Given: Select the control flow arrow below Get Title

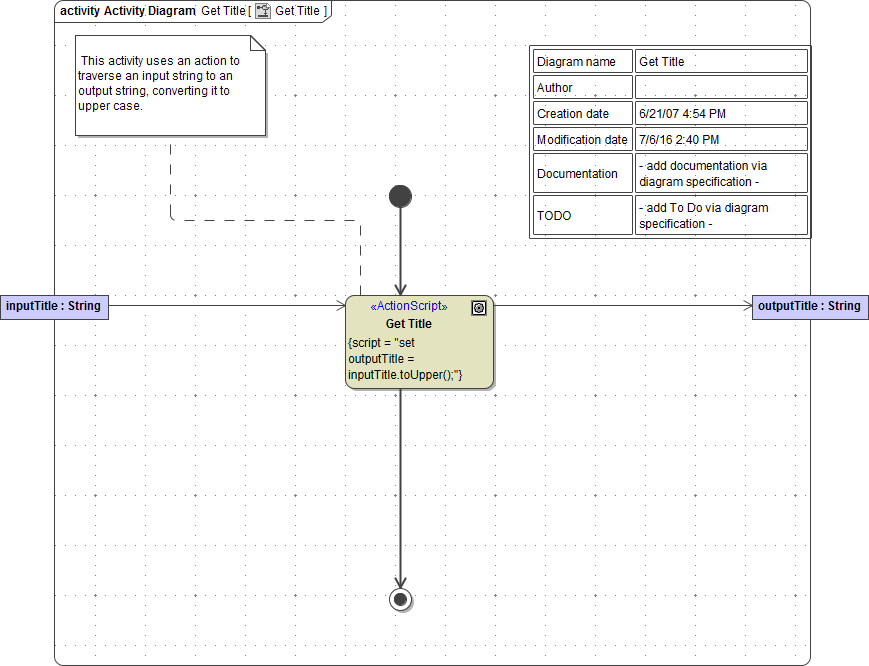Looking at the screenshot, I should (x=400, y=490).
